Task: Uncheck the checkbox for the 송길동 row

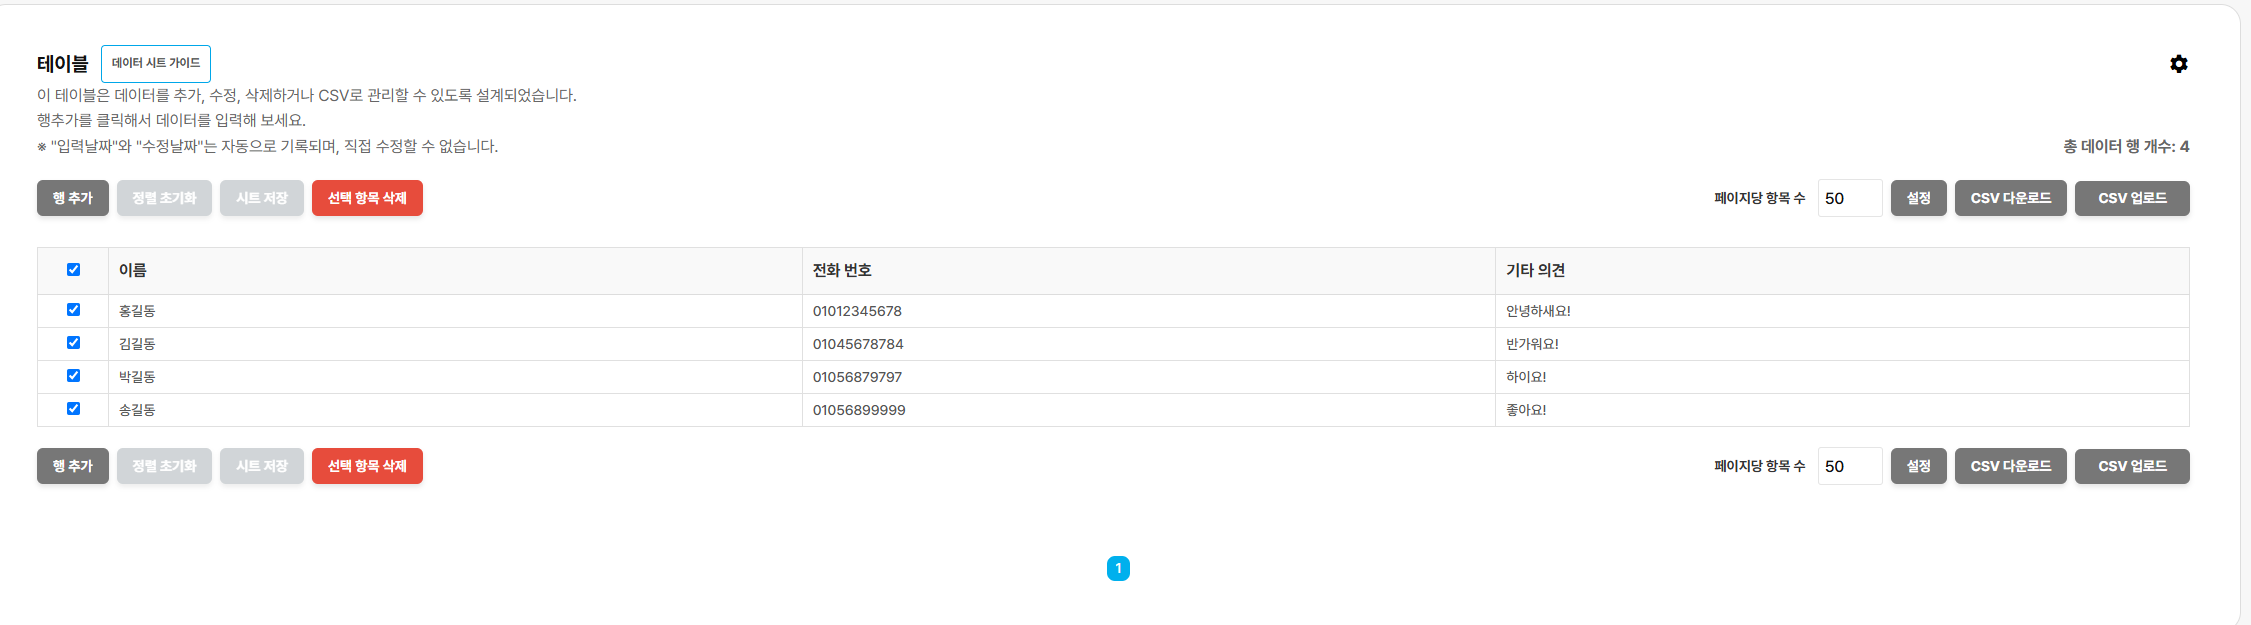Action: point(73,409)
